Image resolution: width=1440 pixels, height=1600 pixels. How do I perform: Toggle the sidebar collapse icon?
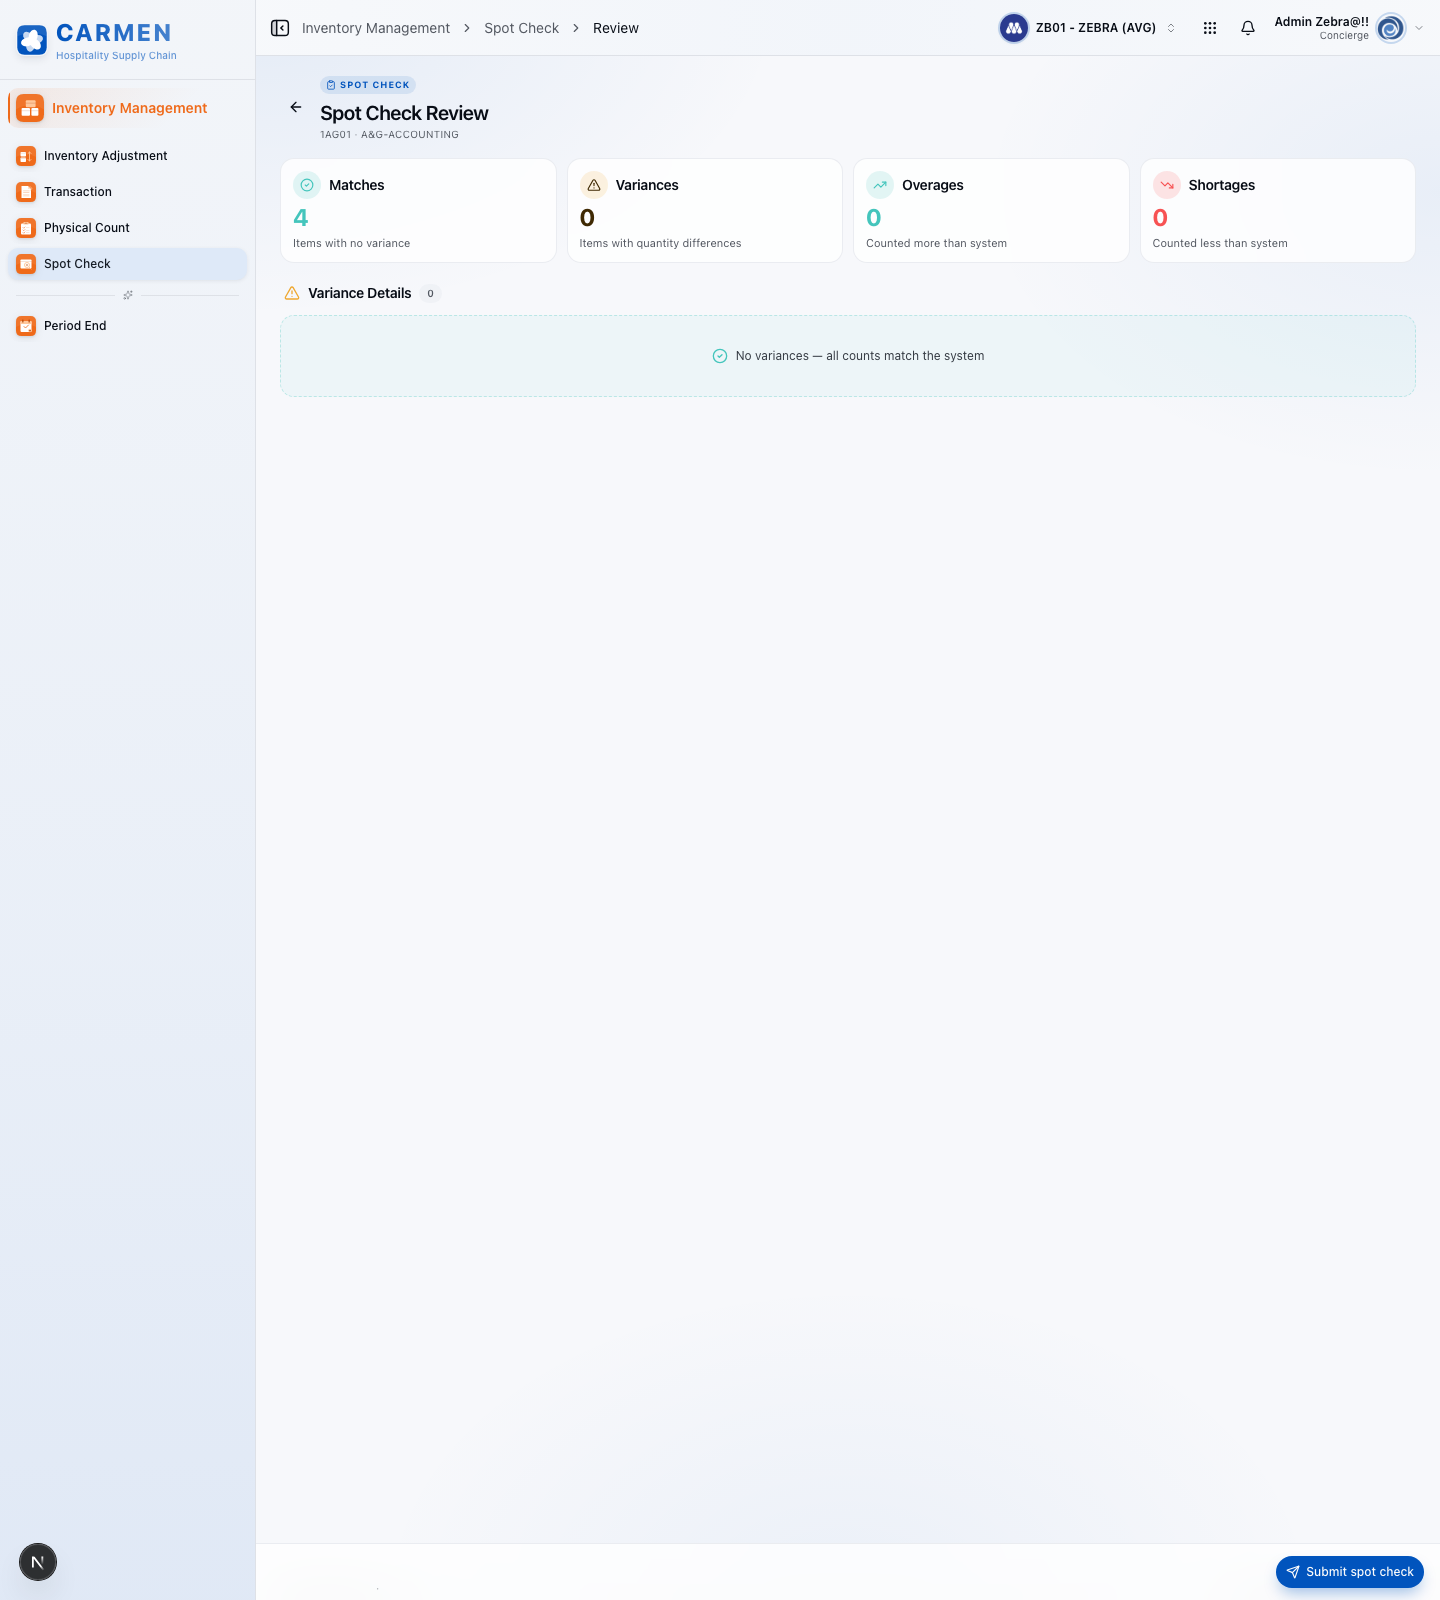pyautogui.click(x=280, y=28)
